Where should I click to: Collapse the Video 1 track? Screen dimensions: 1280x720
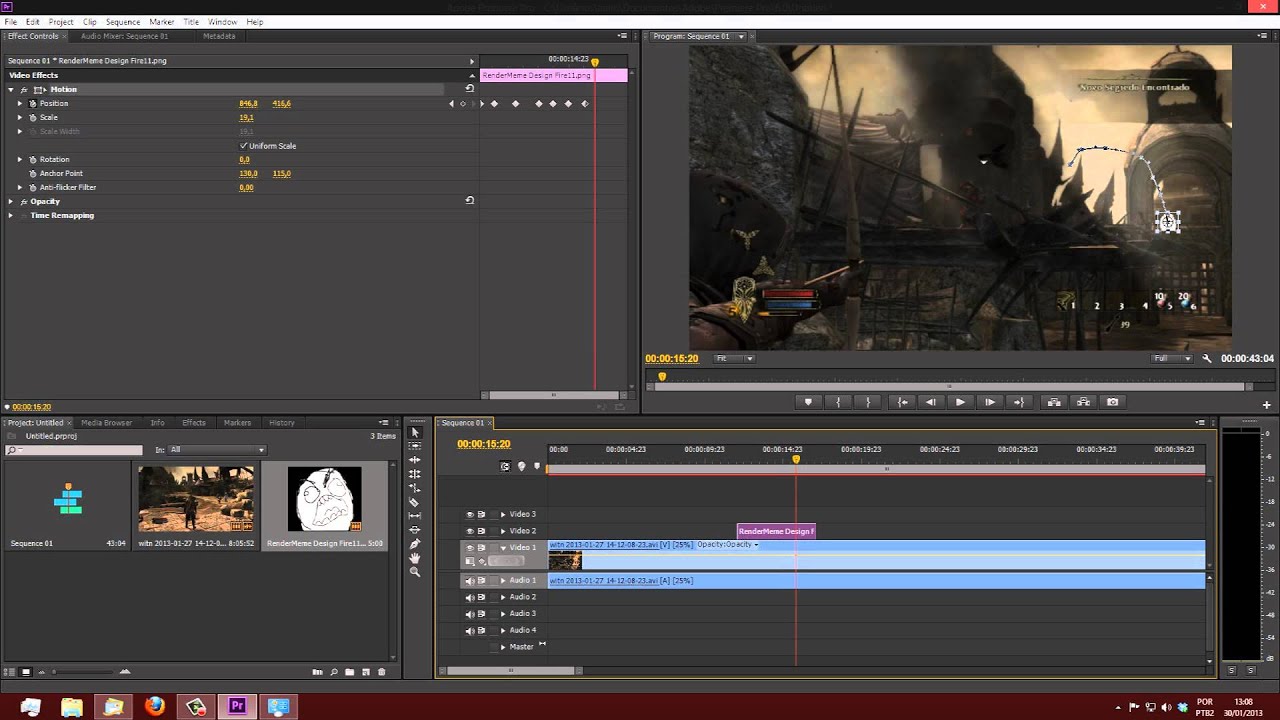[503, 548]
